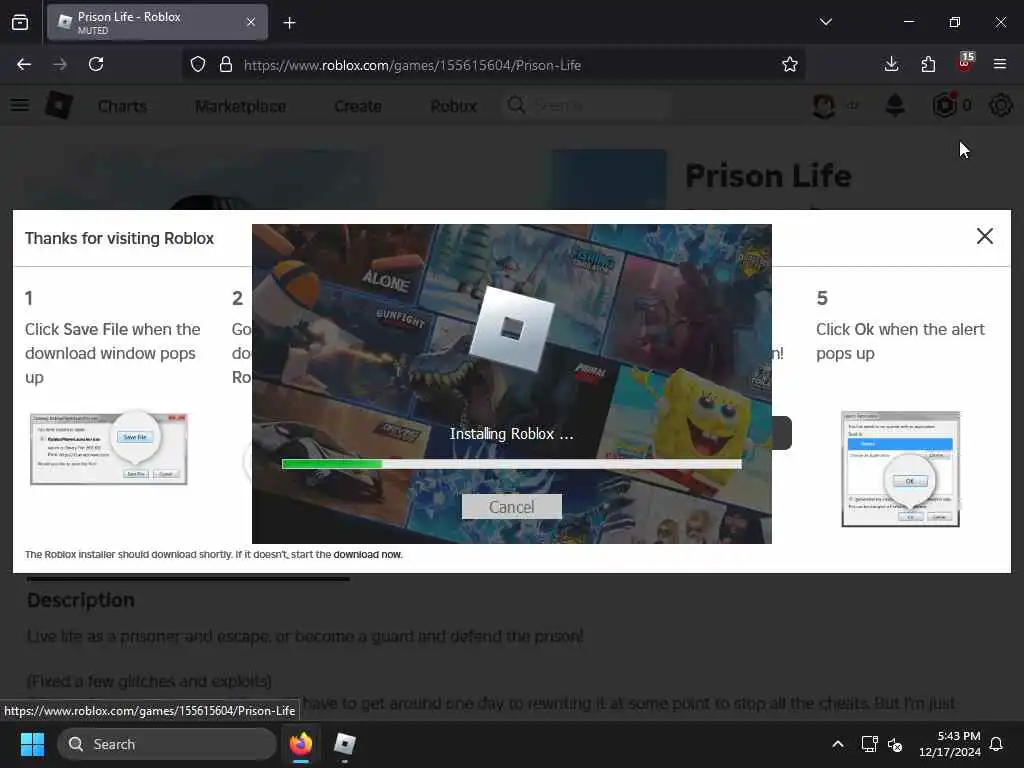The image size is (1024, 768).
Task: Open the Create page
Action: coord(358,106)
